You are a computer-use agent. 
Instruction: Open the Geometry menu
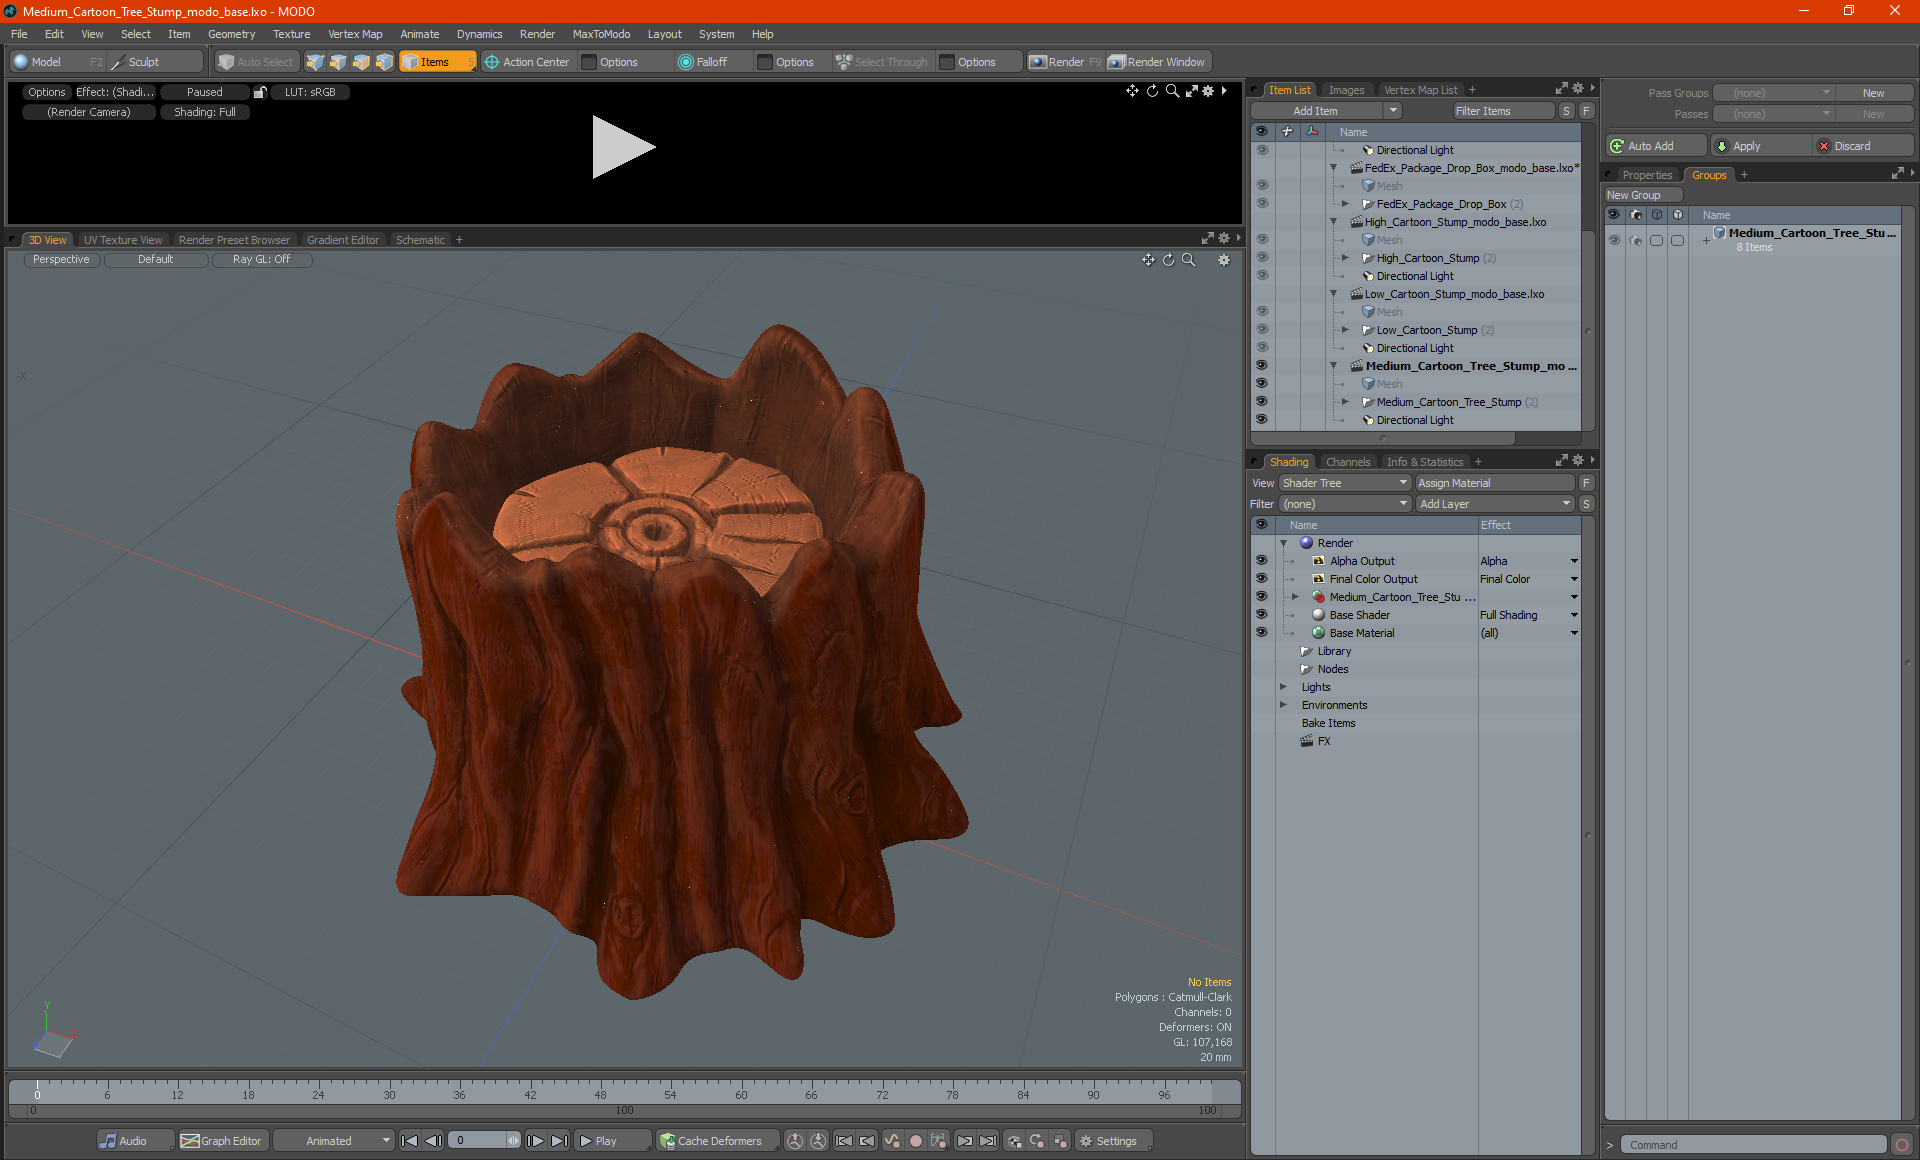coord(231,34)
